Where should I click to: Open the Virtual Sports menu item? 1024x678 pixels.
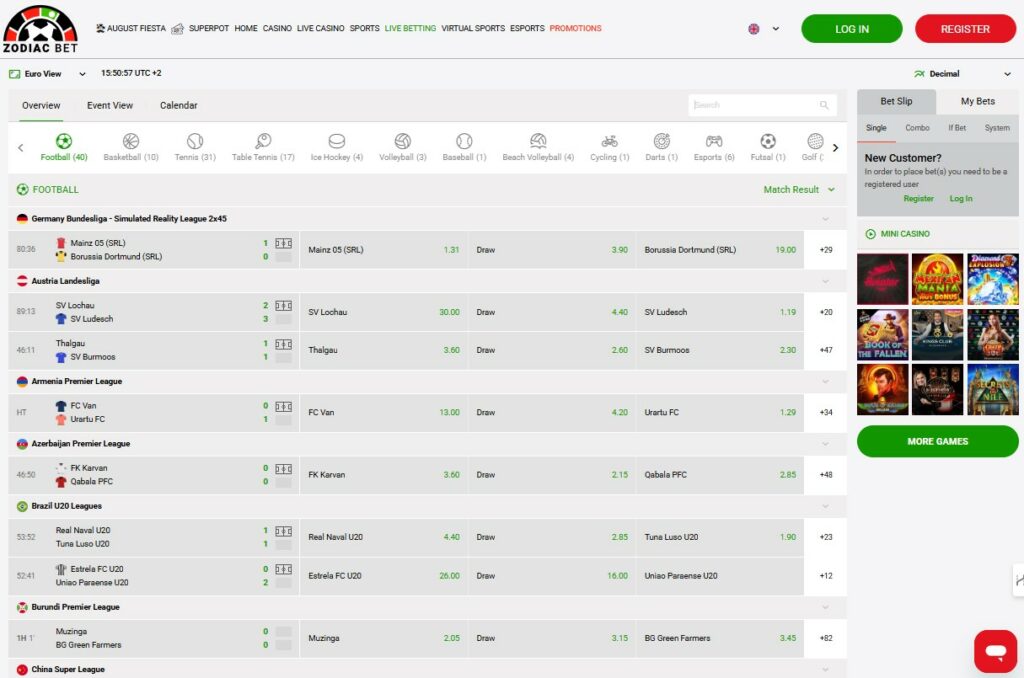(473, 29)
